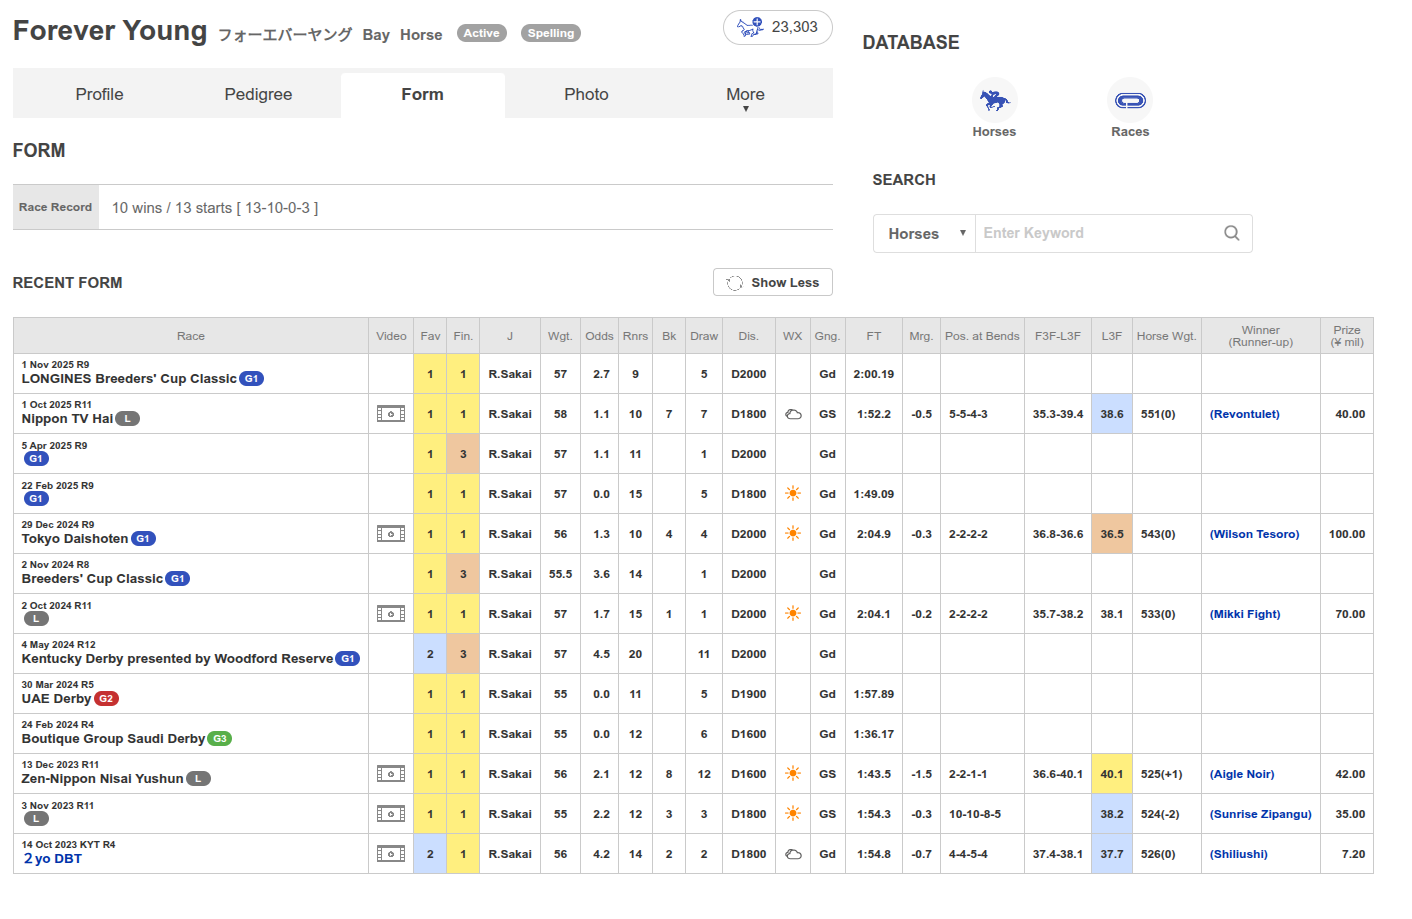Open runner-up Wilson Tesoro's page
The image size is (1412, 919).
(1255, 534)
